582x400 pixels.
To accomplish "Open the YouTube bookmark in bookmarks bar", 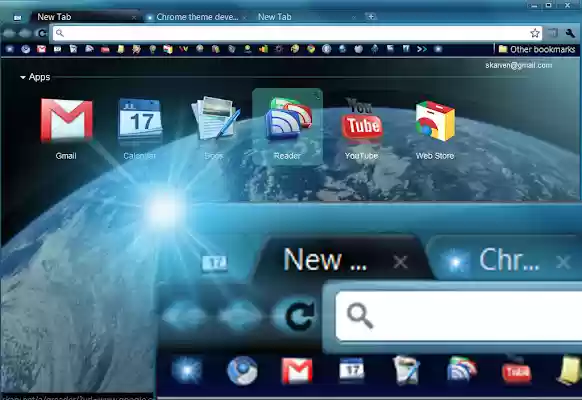I will (x=105, y=49).
